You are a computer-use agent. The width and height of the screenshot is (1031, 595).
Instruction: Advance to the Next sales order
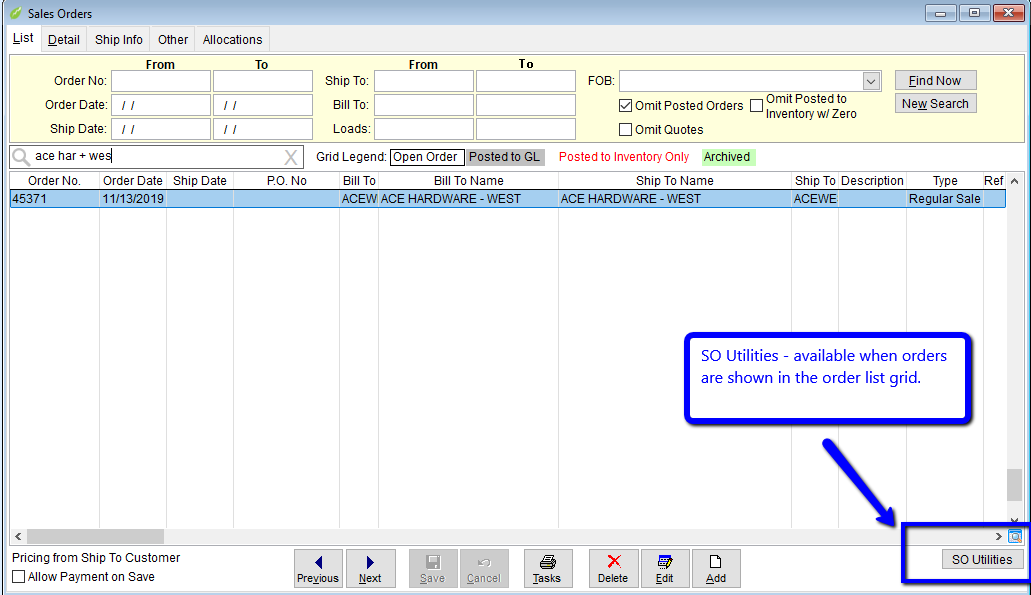(370, 568)
